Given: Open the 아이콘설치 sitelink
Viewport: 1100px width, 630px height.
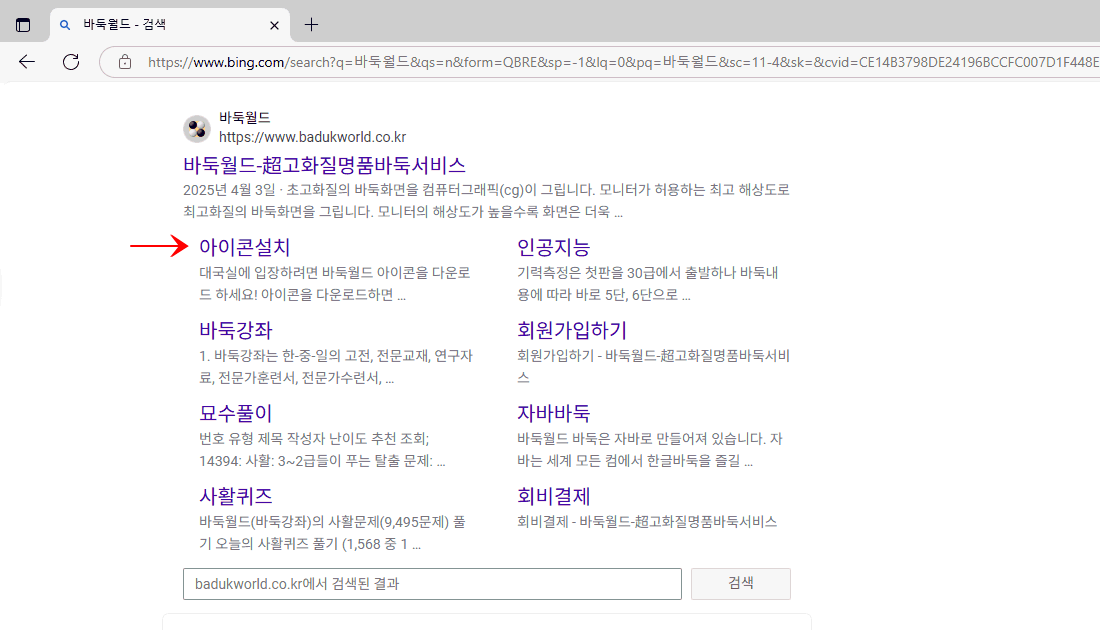Looking at the screenshot, I should tap(244, 247).
